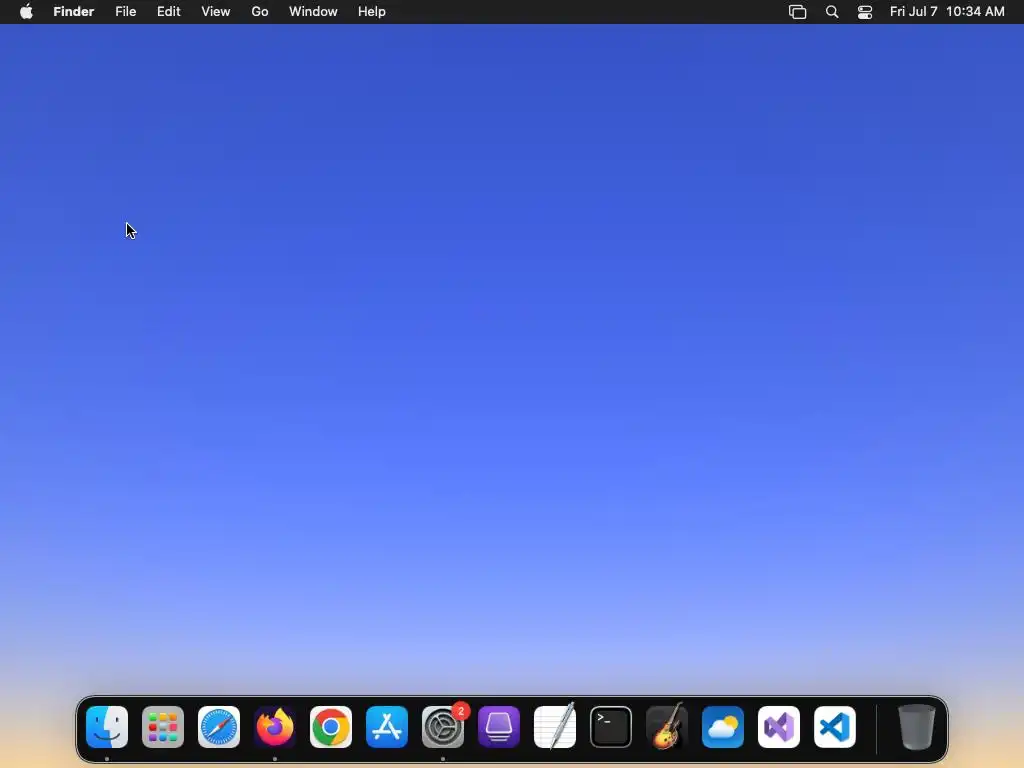Open the Edit menu
Viewport: 1024px width, 768px height.
[x=168, y=12]
